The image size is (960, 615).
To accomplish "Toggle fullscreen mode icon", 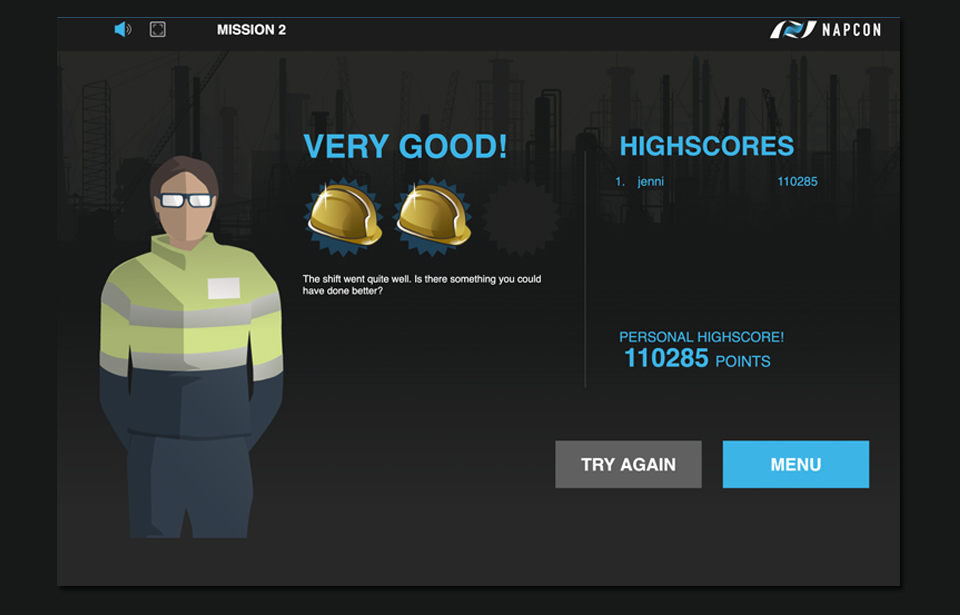I will tap(157, 29).
